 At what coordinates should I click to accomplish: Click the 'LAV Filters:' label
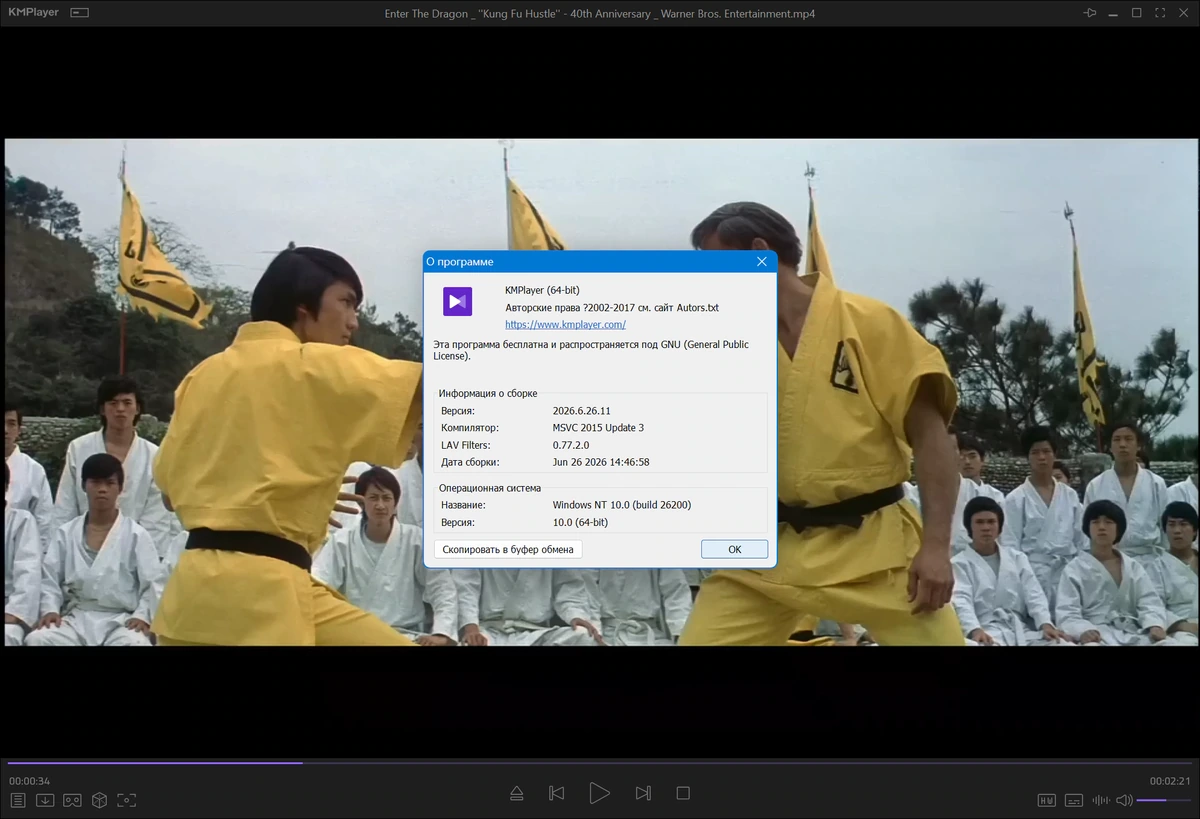[x=466, y=445]
